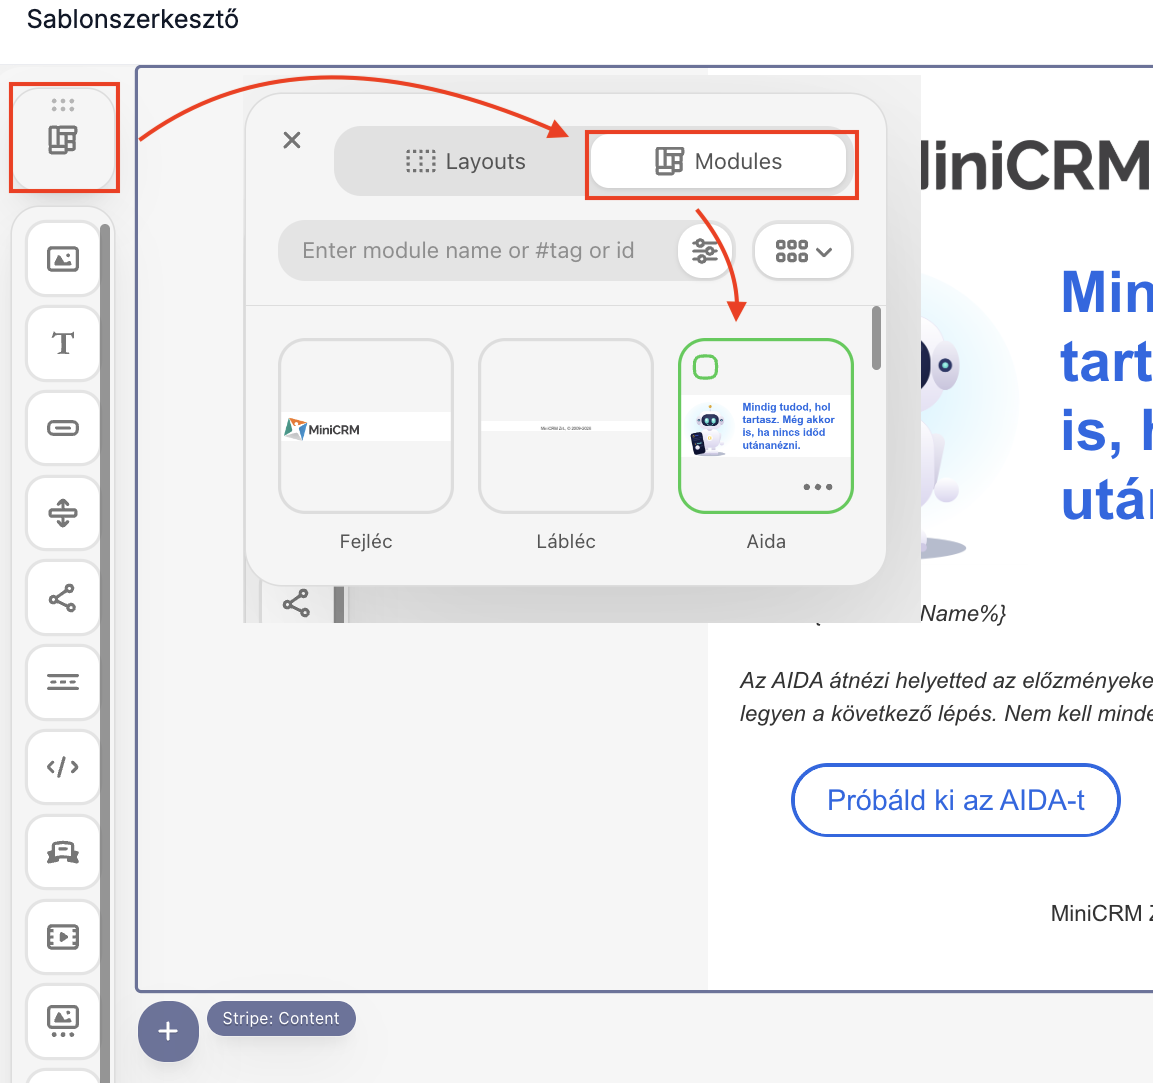Switch to the Layouts tab

(465, 161)
